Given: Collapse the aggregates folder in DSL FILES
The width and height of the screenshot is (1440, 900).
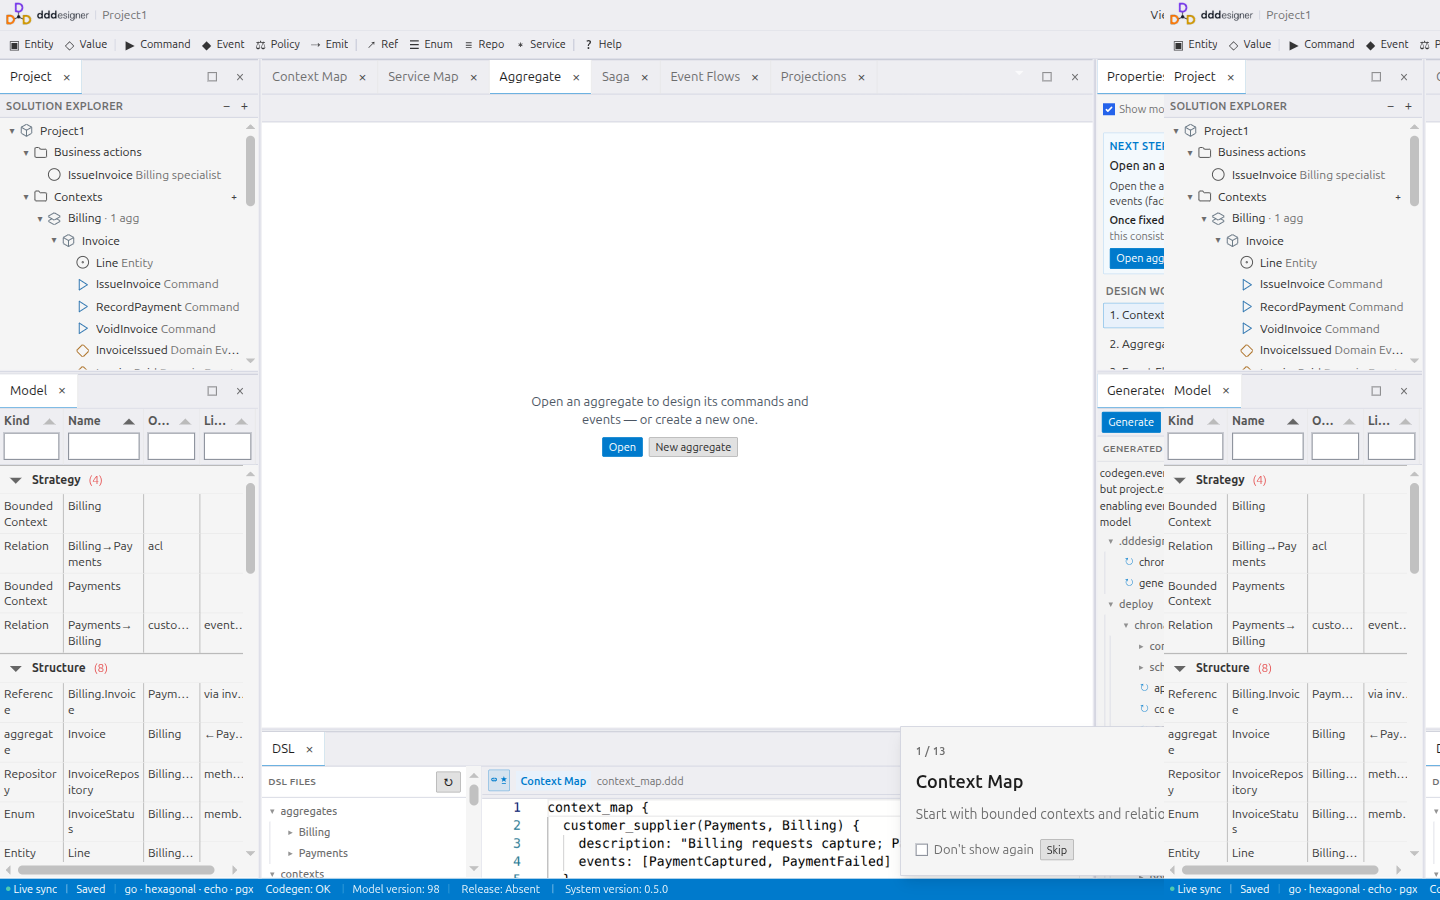Looking at the screenshot, I should pos(273,812).
